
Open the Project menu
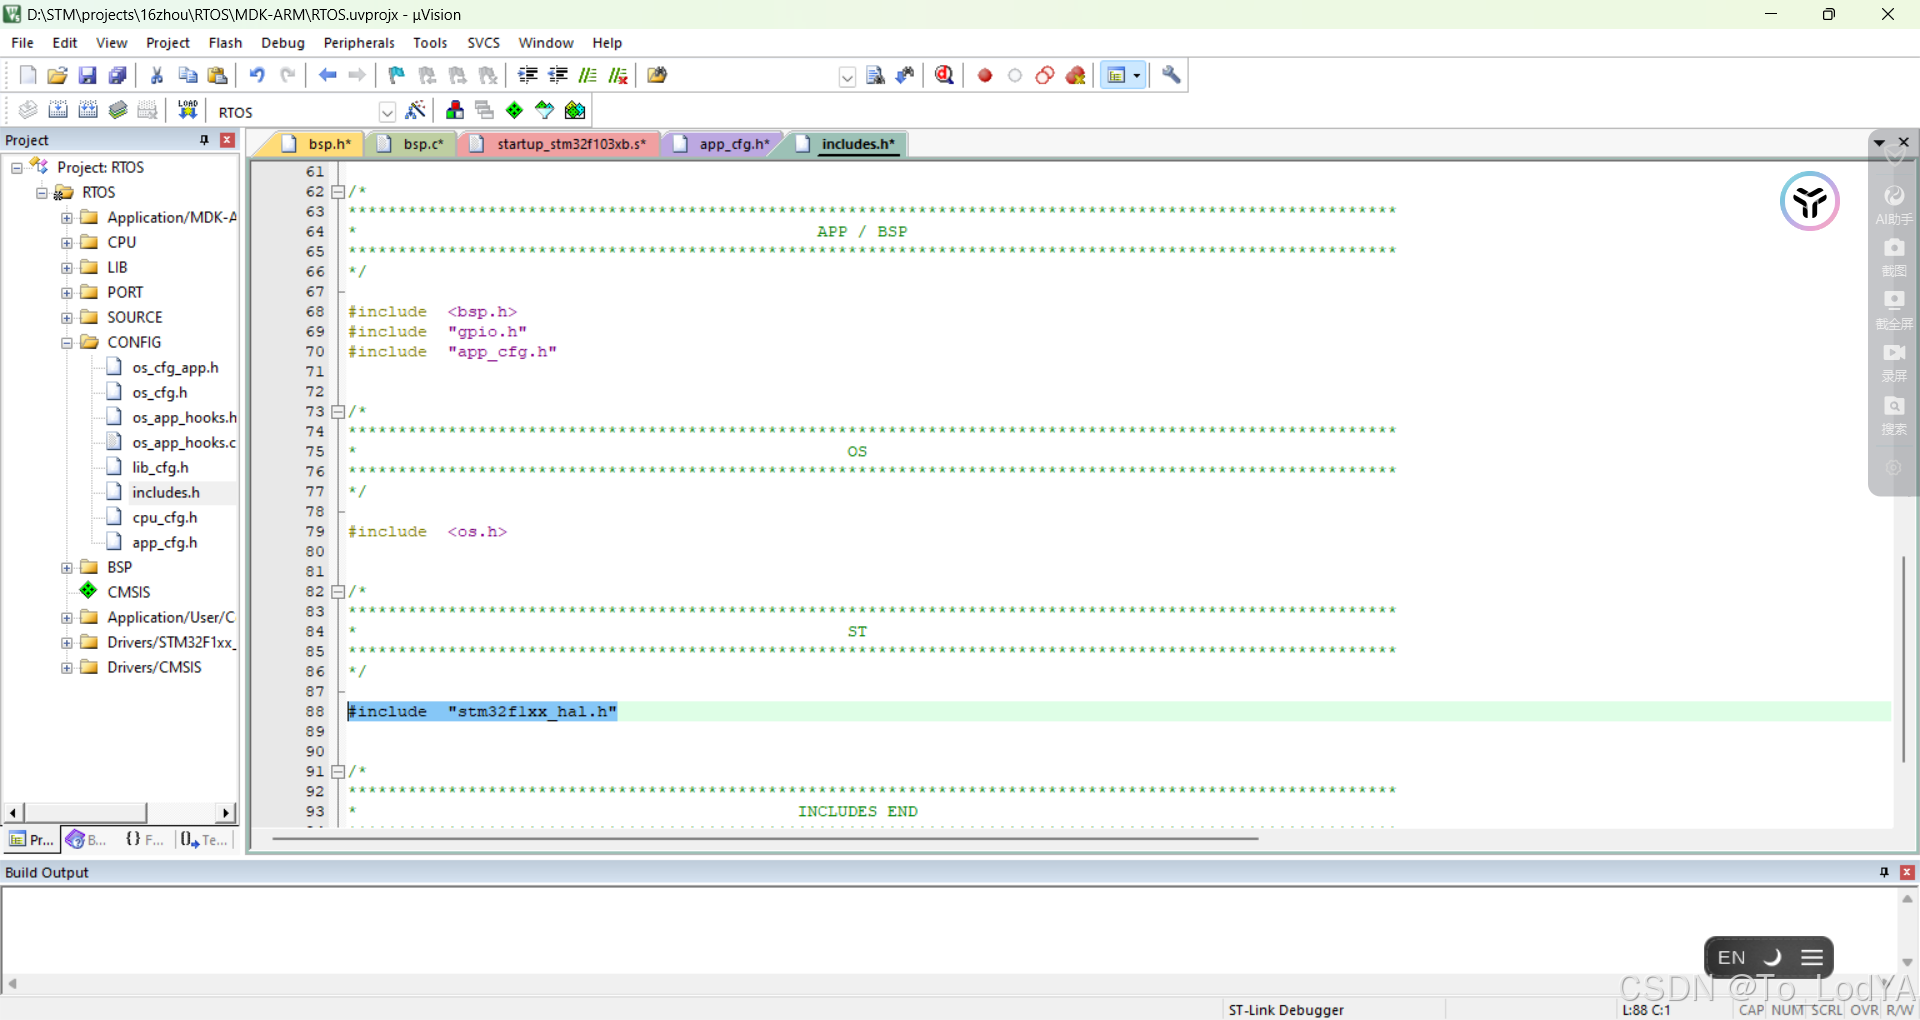167,43
